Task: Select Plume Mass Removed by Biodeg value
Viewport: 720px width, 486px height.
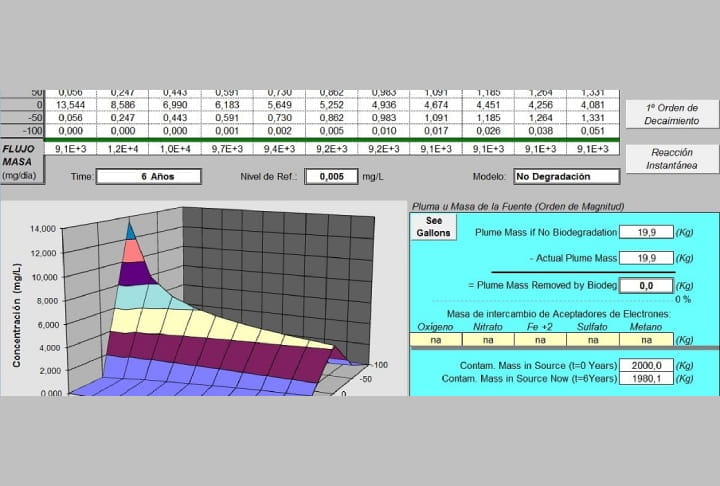Action: [x=646, y=286]
